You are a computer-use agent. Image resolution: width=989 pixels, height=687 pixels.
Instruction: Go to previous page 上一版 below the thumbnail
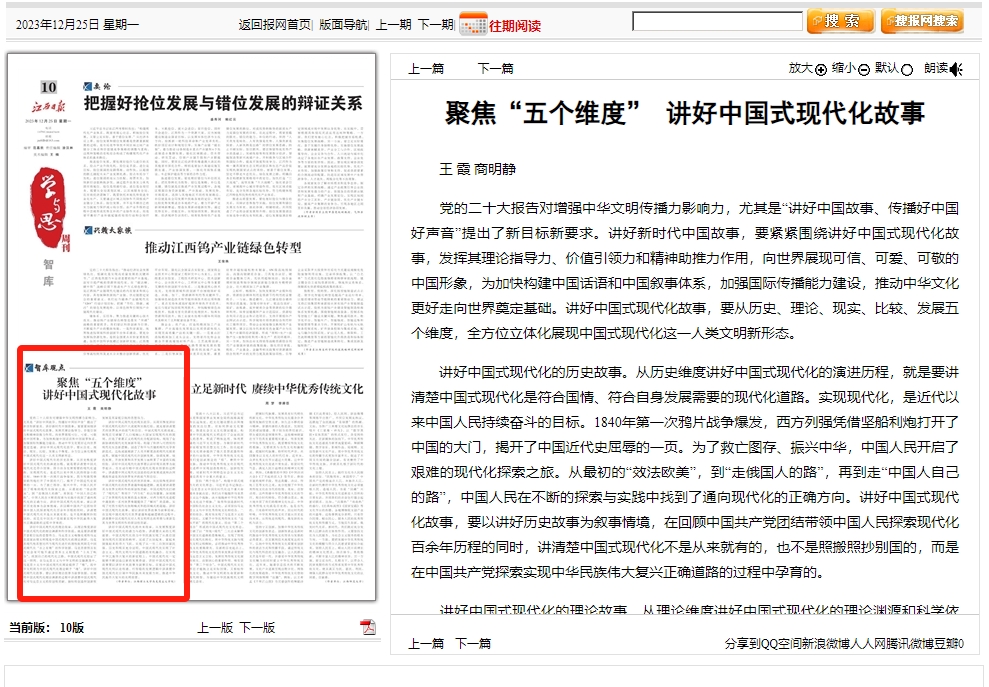click(215, 628)
